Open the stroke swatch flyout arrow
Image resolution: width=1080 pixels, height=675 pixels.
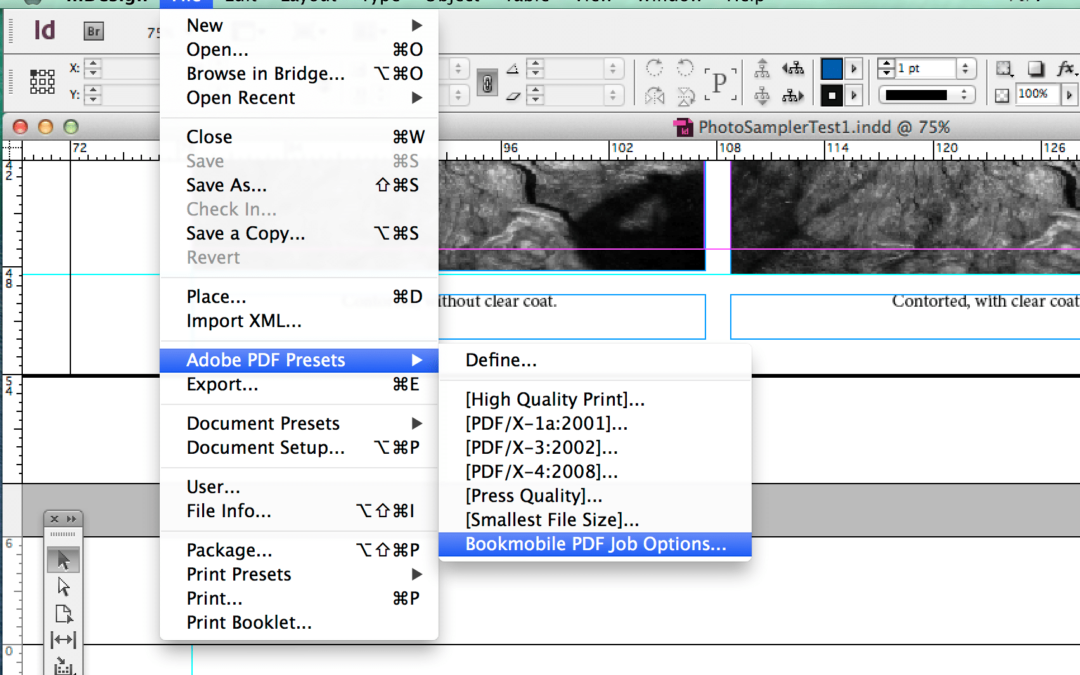click(854, 95)
